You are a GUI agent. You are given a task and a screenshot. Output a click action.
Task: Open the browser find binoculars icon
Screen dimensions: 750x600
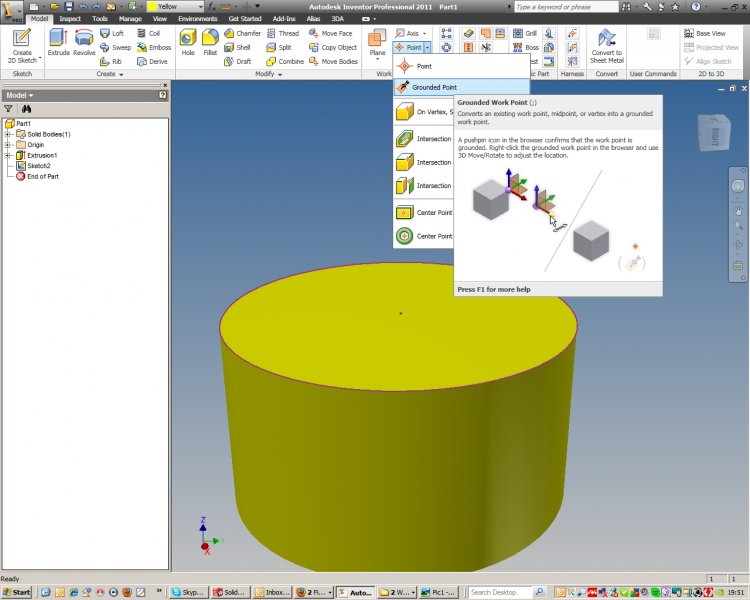[26, 109]
